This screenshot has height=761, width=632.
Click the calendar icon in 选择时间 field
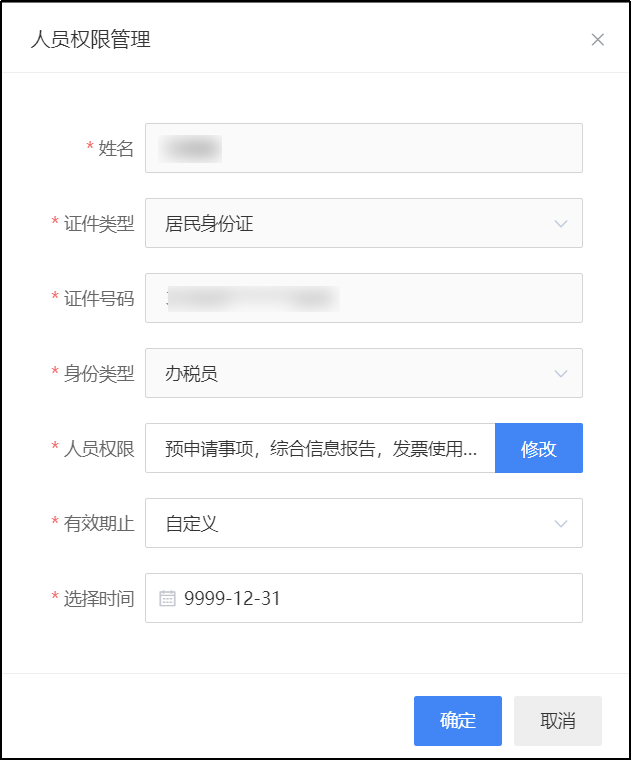pos(167,598)
